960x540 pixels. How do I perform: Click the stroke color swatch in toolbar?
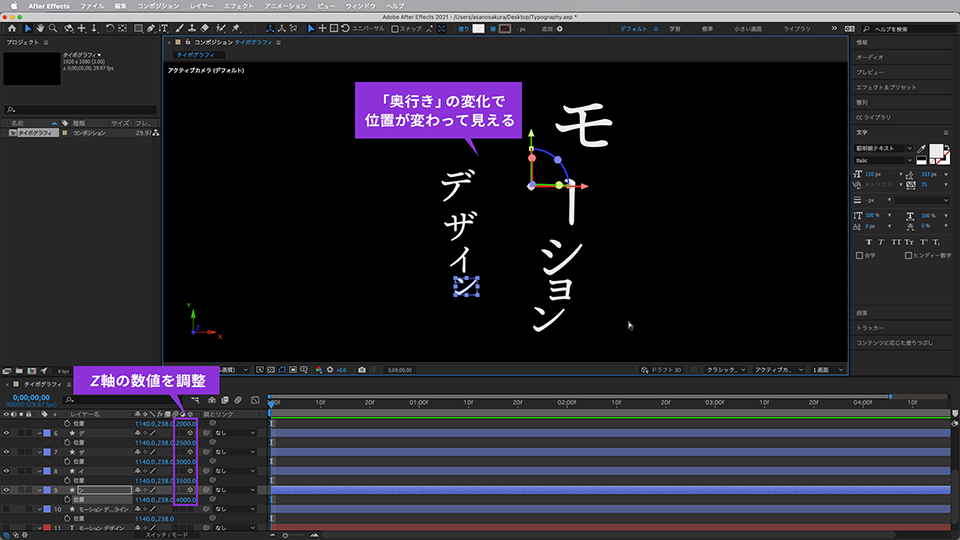click(505, 29)
